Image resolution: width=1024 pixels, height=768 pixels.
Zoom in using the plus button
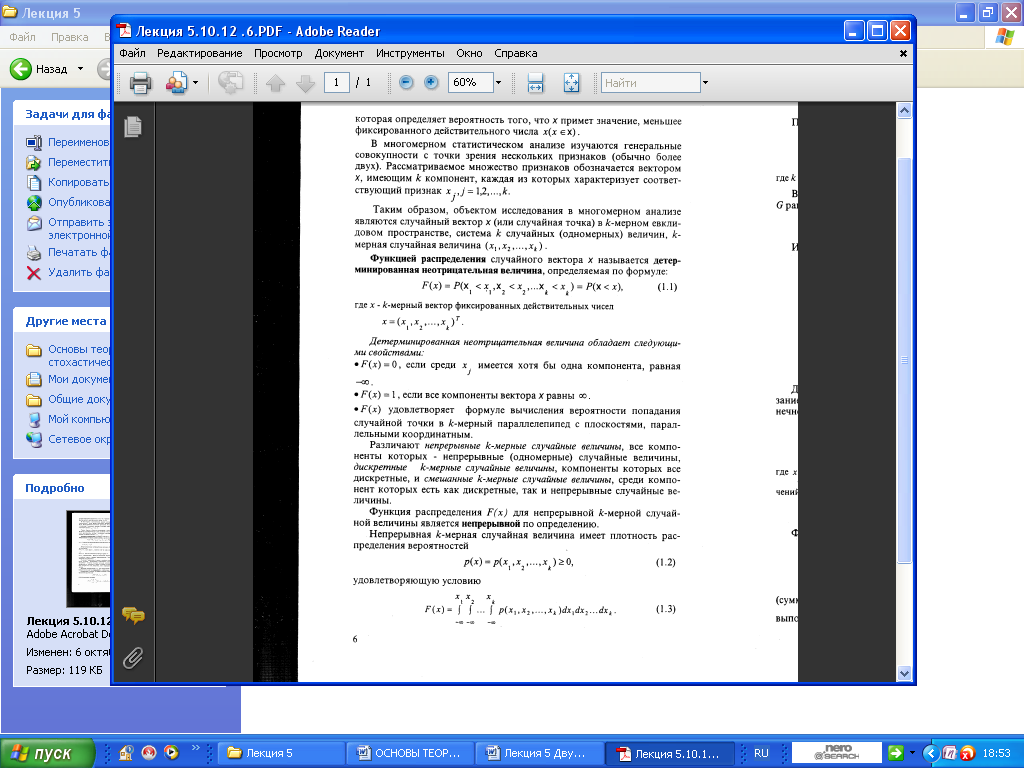pyautogui.click(x=431, y=82)
